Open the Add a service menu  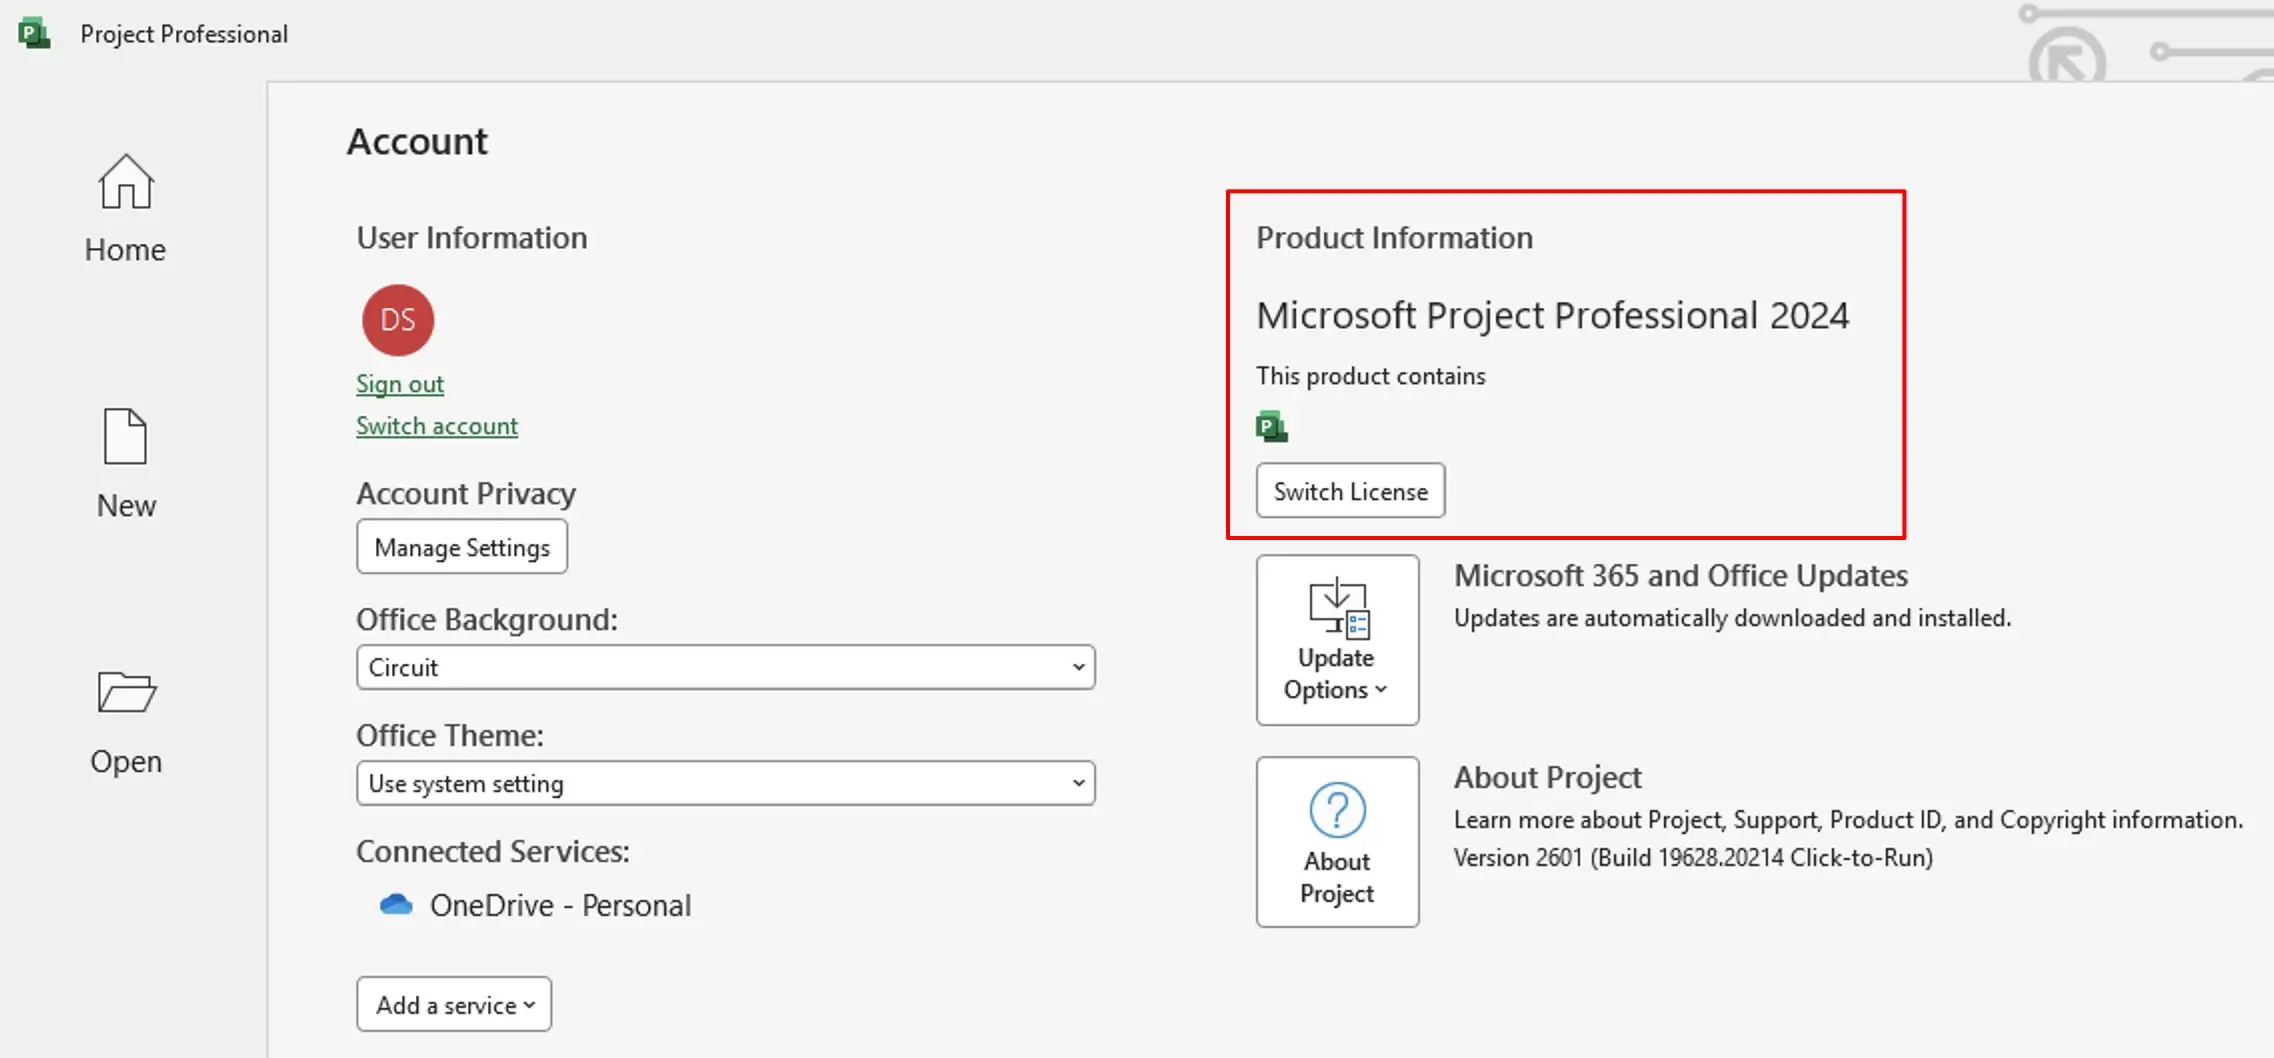pyautogui.click(x=454, y=1005)
